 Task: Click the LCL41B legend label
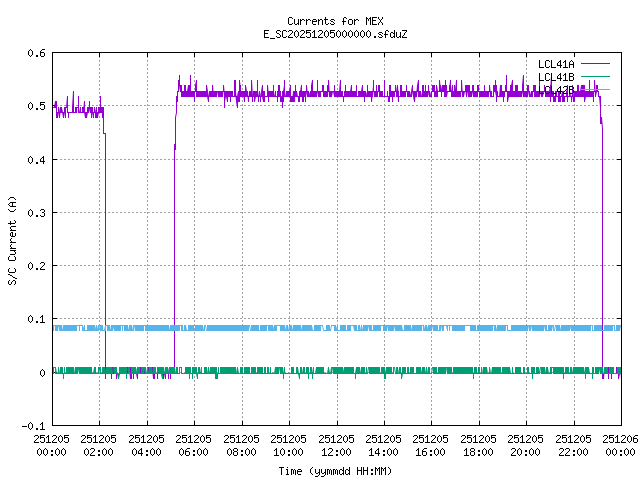click(x=556, y=77)
